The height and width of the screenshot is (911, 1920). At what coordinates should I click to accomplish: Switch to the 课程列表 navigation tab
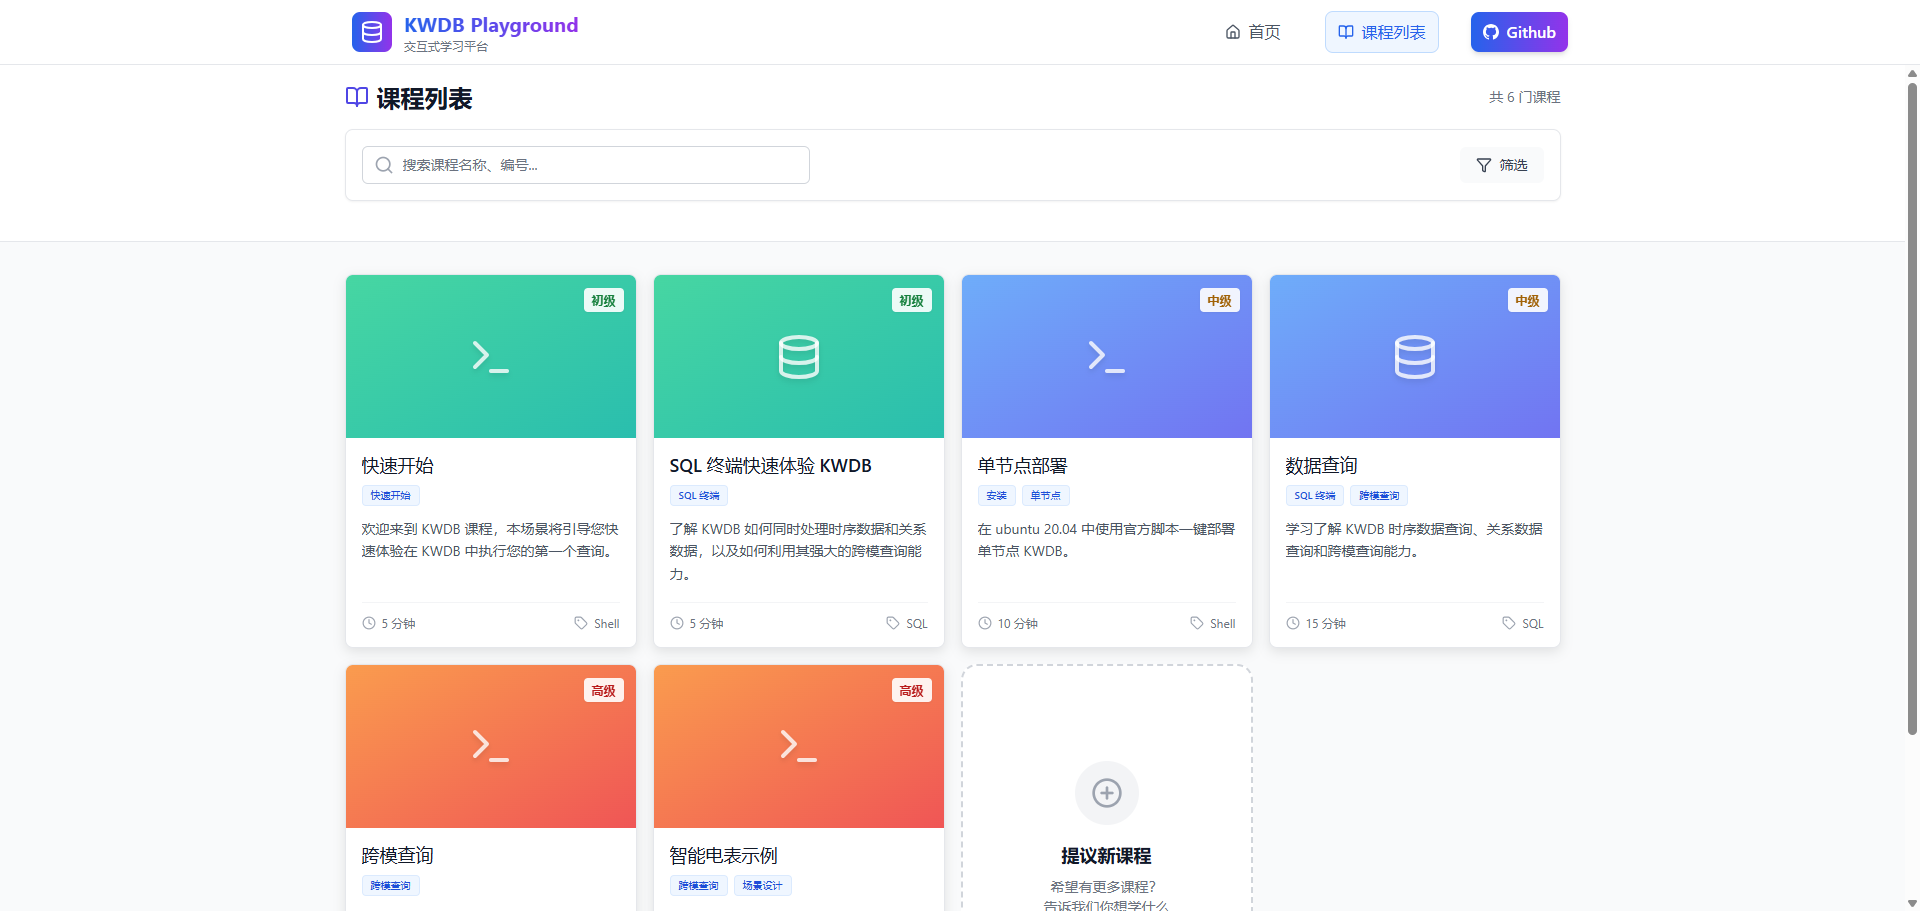1382,32
